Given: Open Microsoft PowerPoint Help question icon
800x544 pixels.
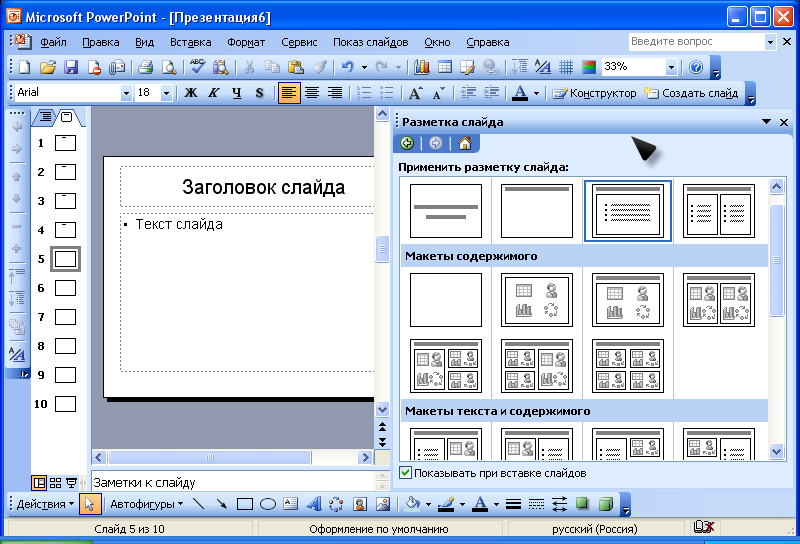Looking at the screenshot, I should [696, 67].
